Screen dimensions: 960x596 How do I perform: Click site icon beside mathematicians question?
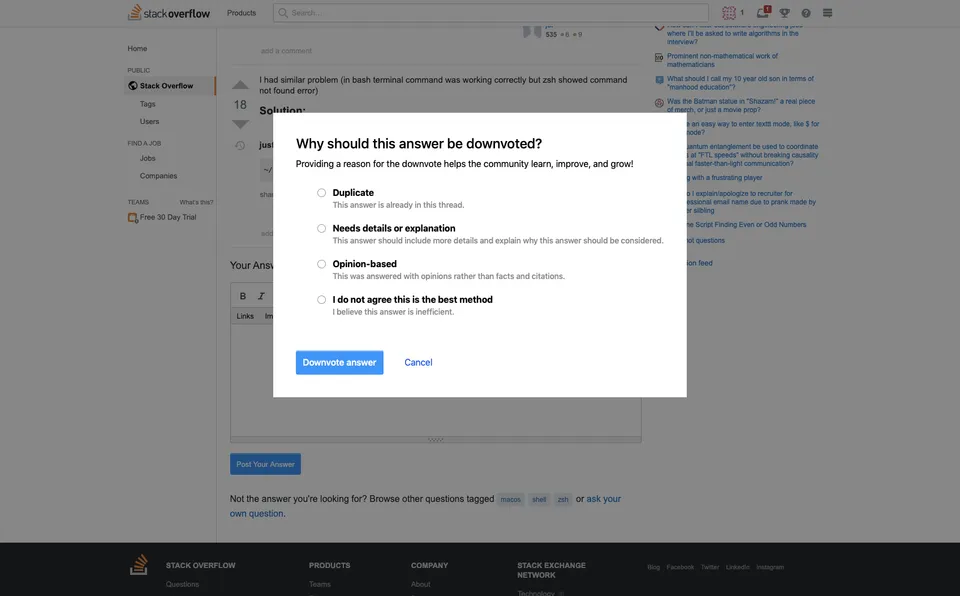659,58
